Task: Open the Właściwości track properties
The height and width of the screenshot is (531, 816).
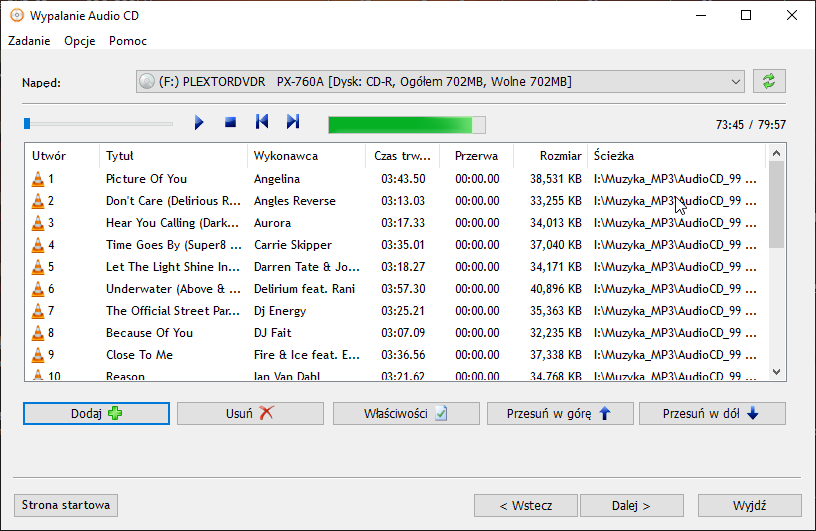Action: tap(406, 413)
